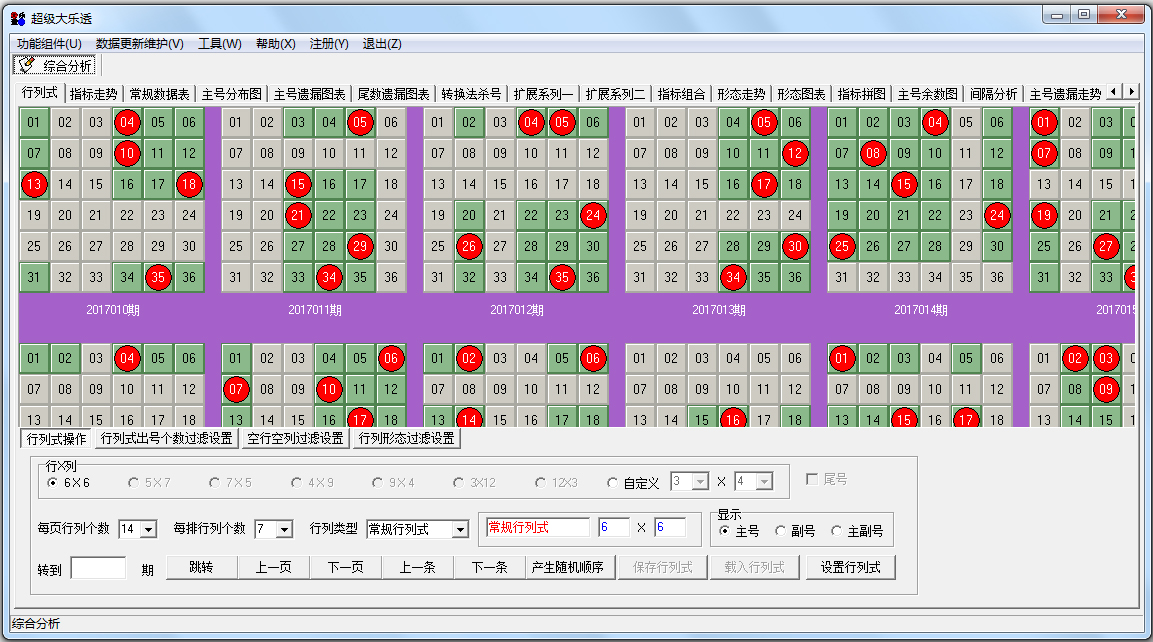Viewport: 1153px width, 642px height.
Task: Open 行列形态过滤设置 tab
Action: pos(406,439)
